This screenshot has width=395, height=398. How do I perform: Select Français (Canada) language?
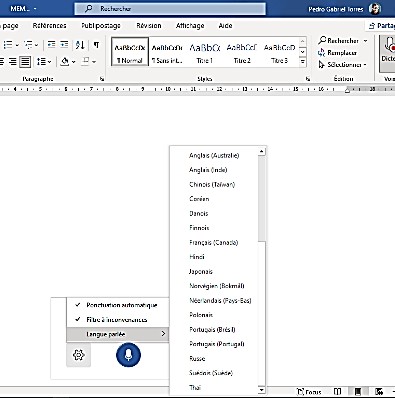point(214,242)
